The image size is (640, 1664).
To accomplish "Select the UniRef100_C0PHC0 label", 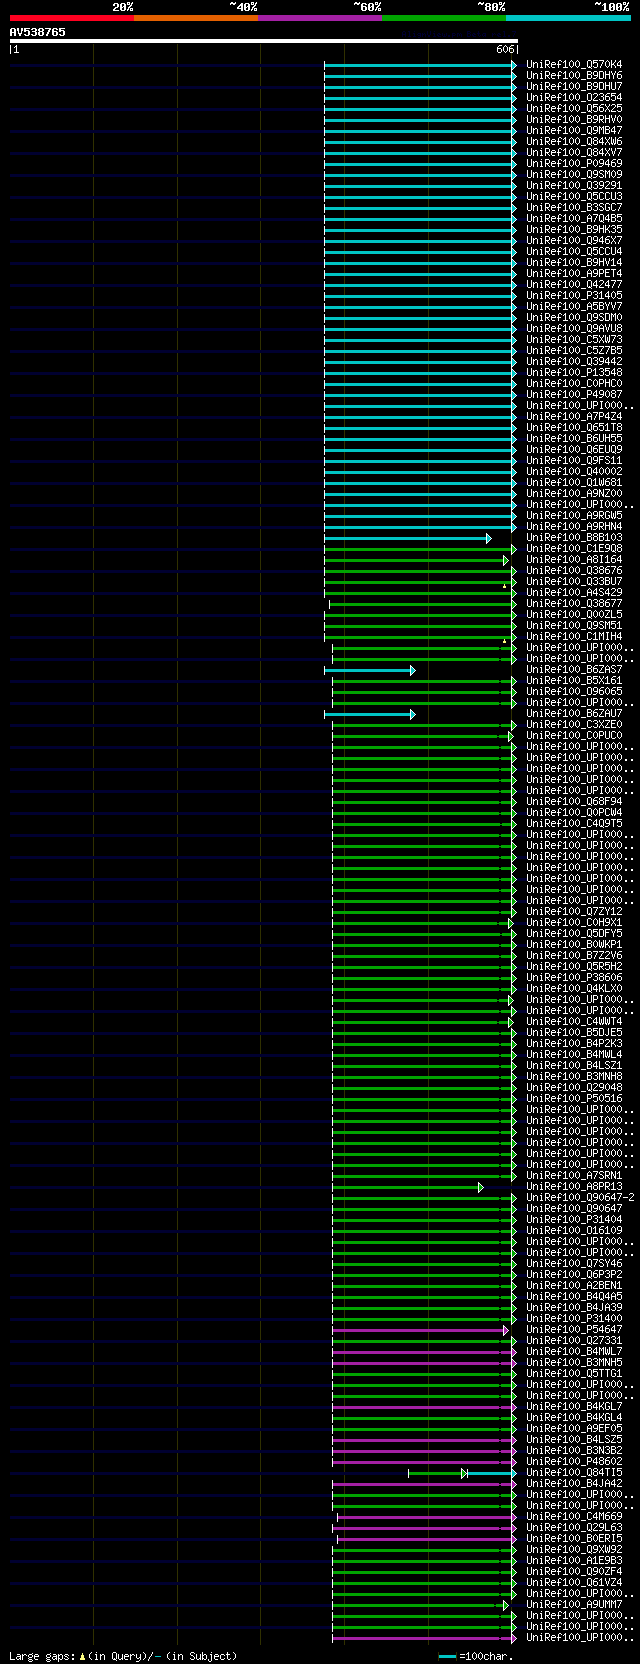I will click(574, 384).
